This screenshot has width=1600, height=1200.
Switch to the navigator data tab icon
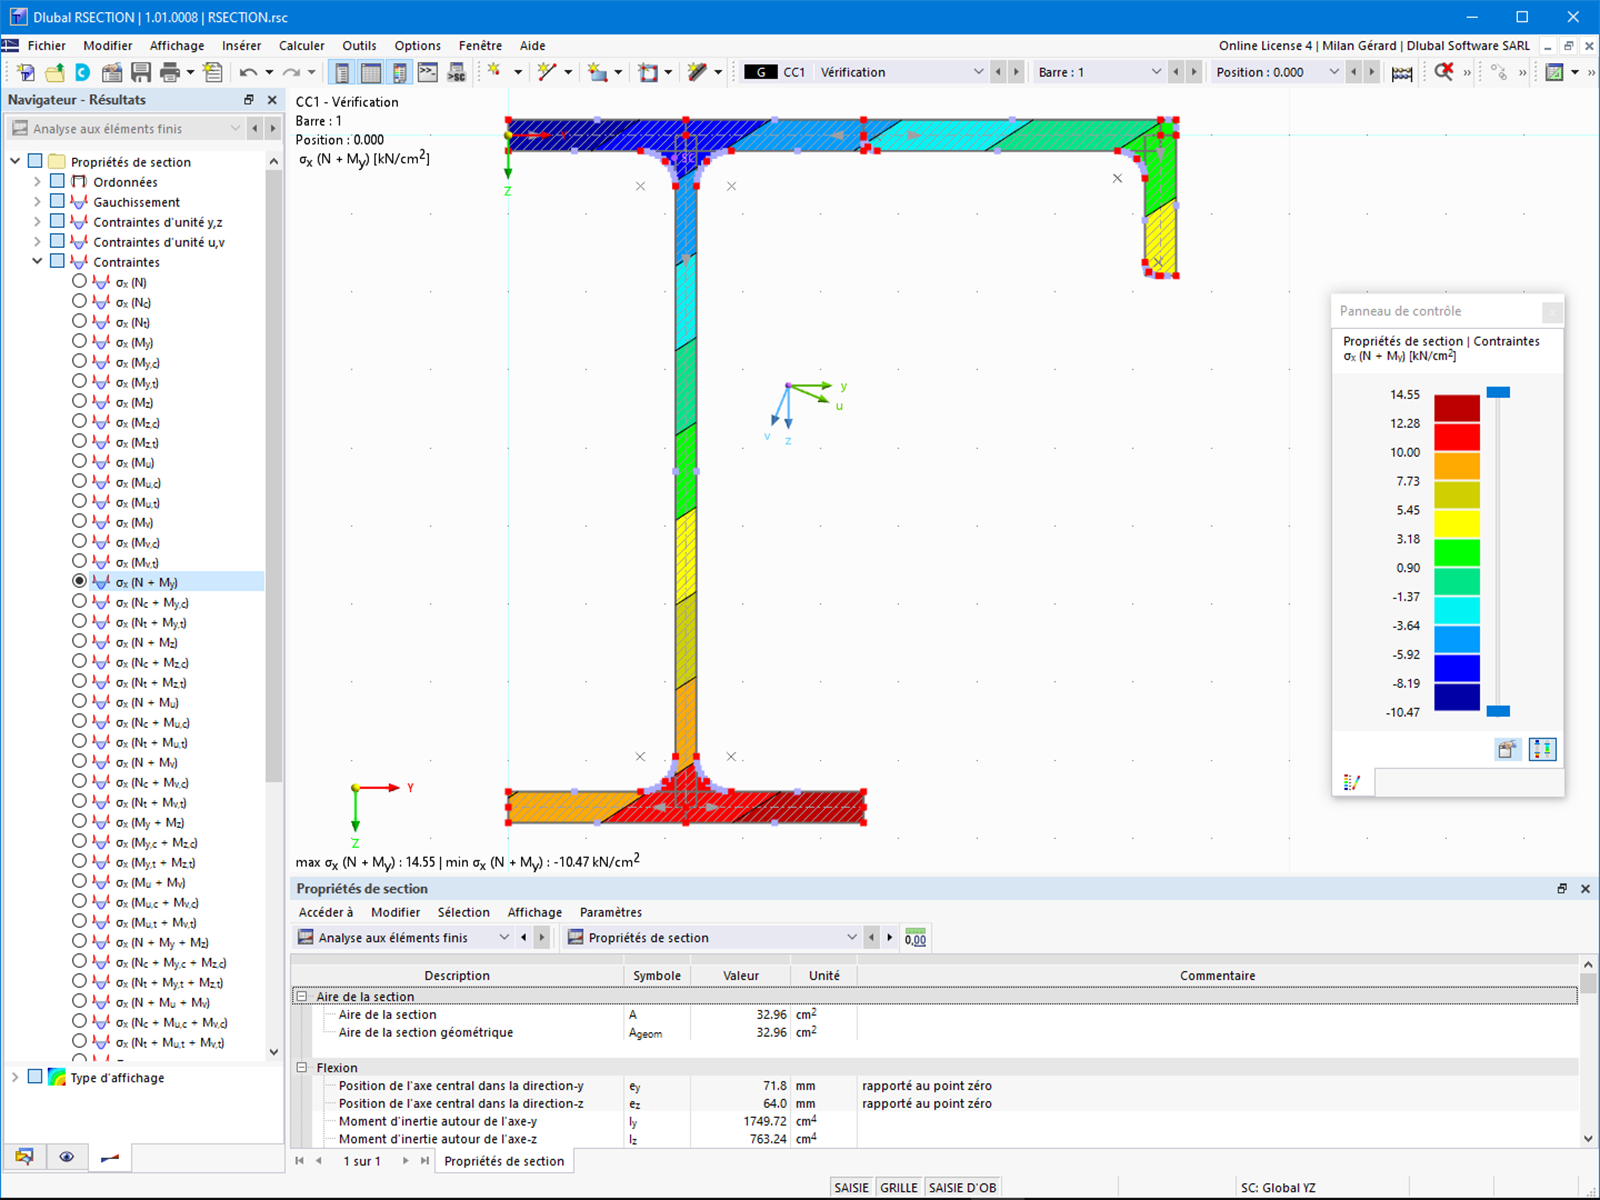click(24, 1157)
